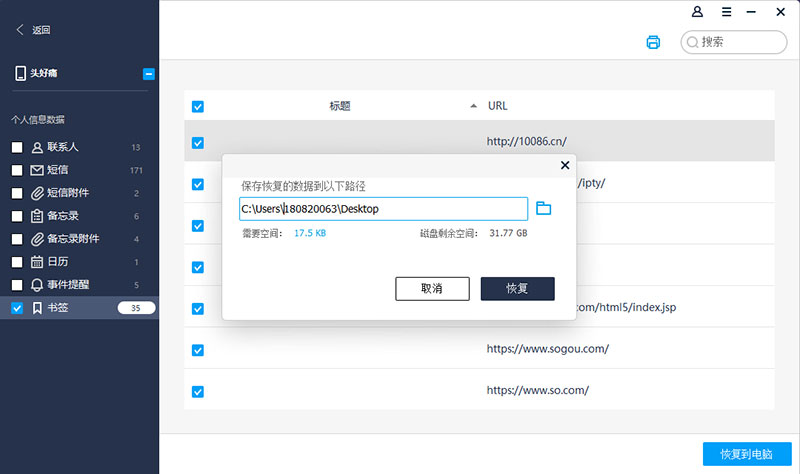The width and height of the screenshot is (800, 474).
Task: Click 恢复到电脑 button at bottom
Action: click(x=745, y=453)
